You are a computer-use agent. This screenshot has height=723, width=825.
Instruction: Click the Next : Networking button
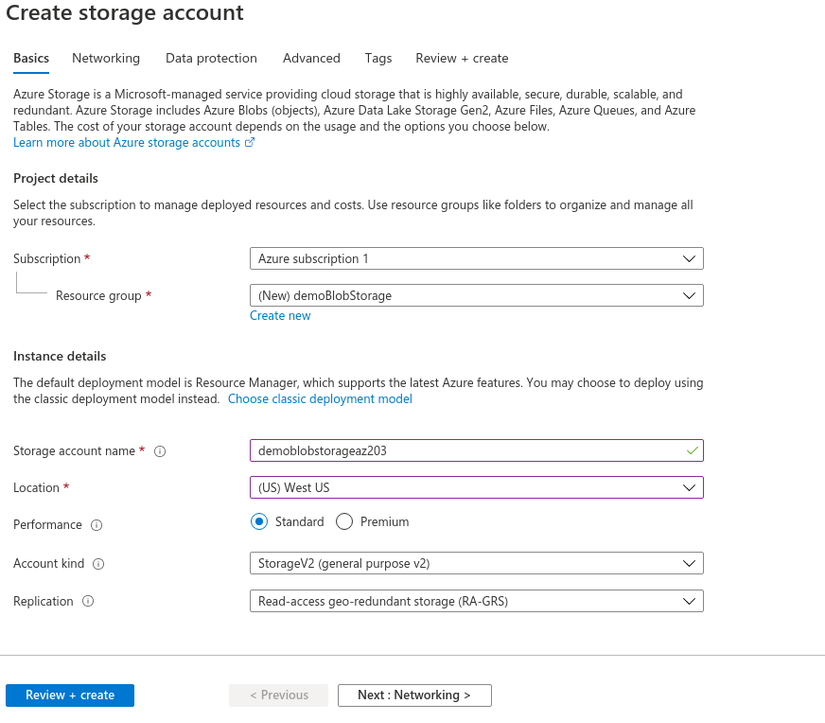414,695
